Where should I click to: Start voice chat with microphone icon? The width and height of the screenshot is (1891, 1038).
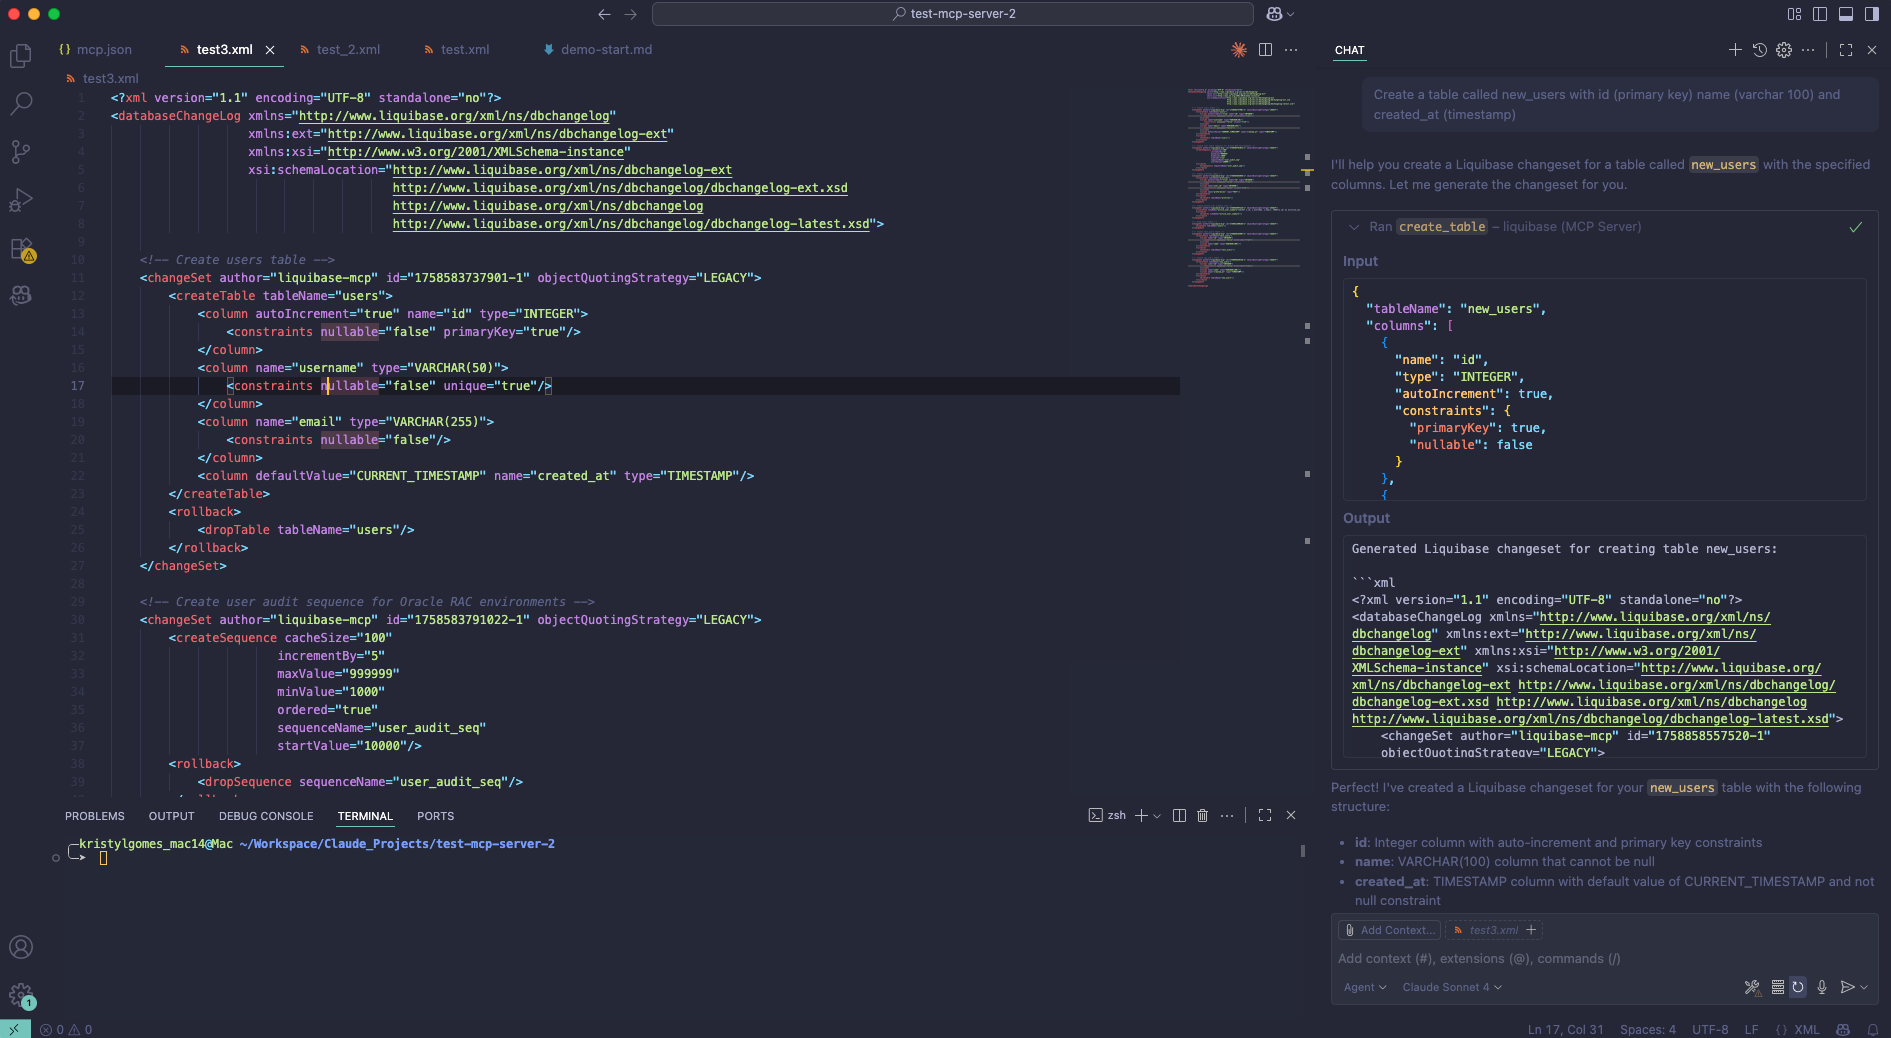[x=1822, y=987]
